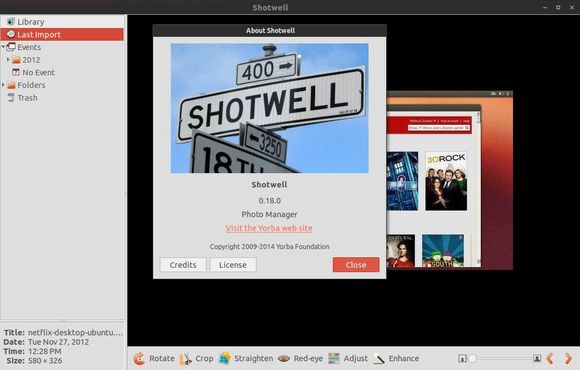Go to previous photo arrow
This screenshot has width=580, height=370.
(x=550, y=358)
